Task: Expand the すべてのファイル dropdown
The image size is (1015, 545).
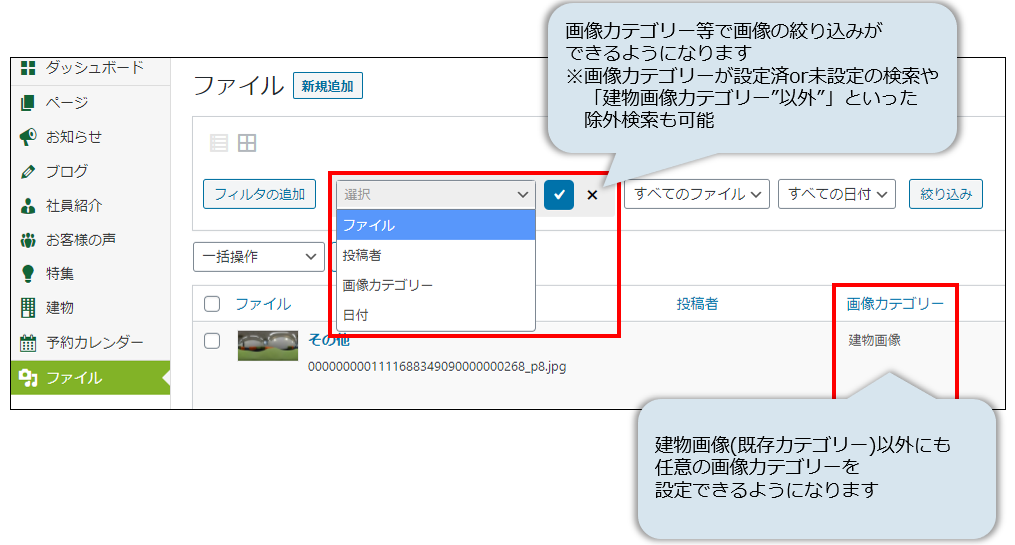Action: tap(696, 194)
